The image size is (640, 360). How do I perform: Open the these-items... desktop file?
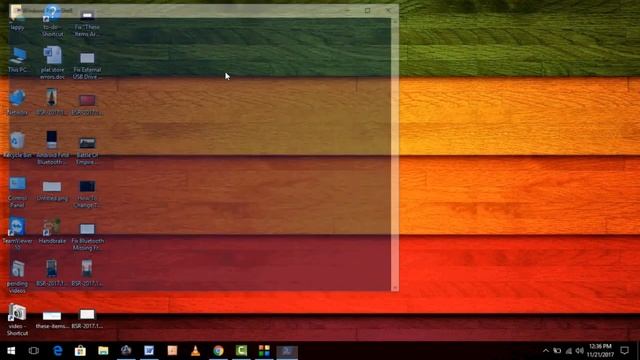coord(52,320)
